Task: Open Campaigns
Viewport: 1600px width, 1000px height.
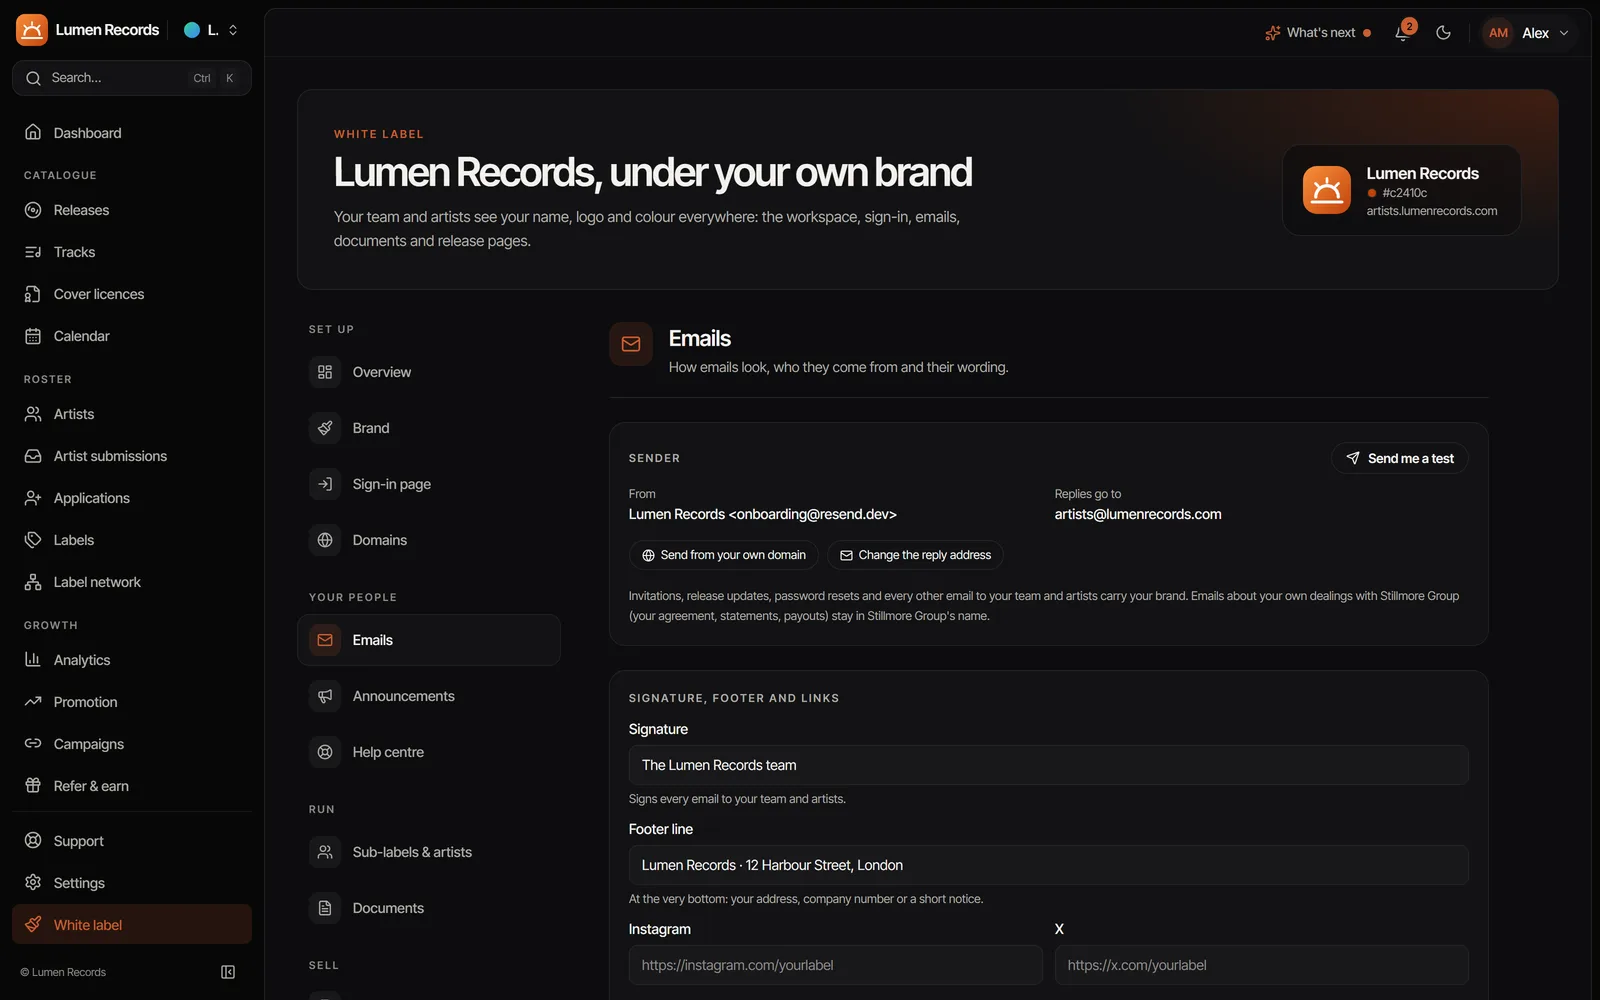Action: tap(132, 744)
